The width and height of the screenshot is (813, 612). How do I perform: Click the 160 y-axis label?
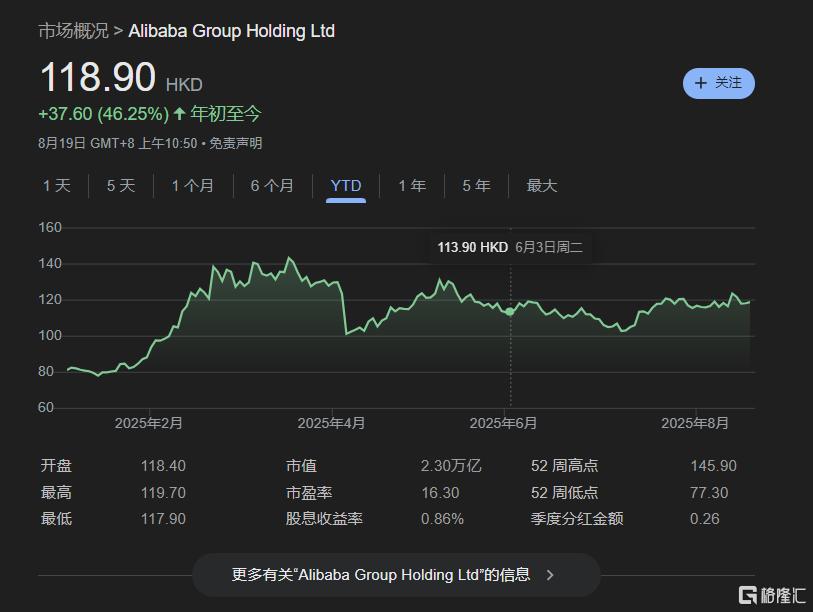coord(50,227)
